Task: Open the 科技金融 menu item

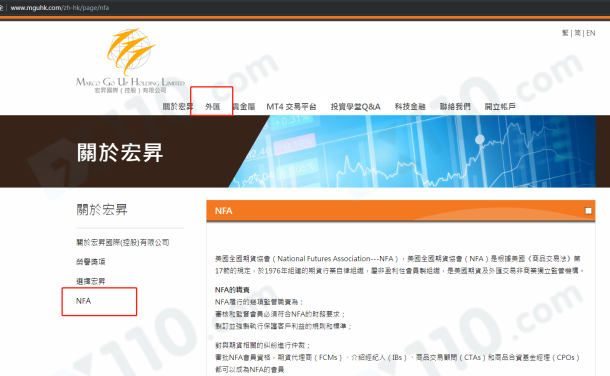Action: click(410, 107)
